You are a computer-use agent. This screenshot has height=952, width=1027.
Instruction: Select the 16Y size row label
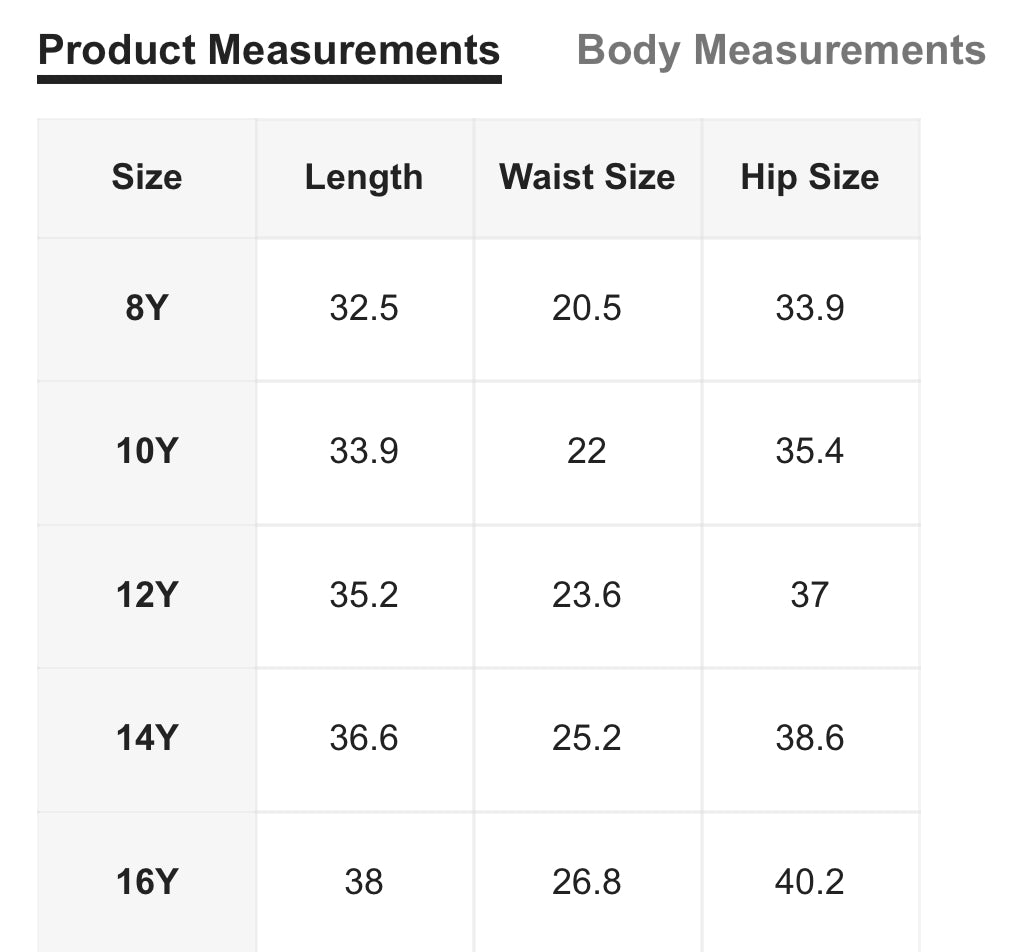pyautogui.click(x=145, y=883)
